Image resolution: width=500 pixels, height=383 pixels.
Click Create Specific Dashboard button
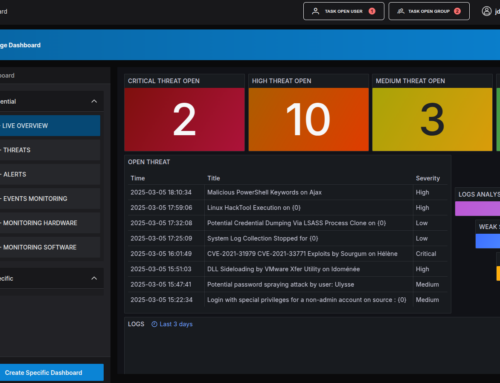52,372
